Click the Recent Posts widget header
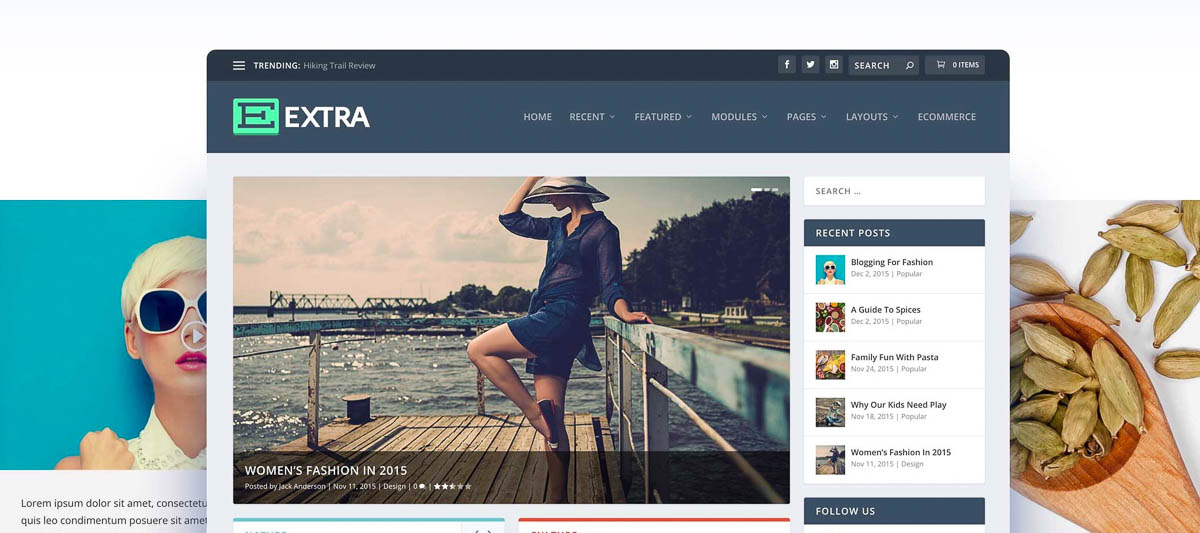 (894, 233)
